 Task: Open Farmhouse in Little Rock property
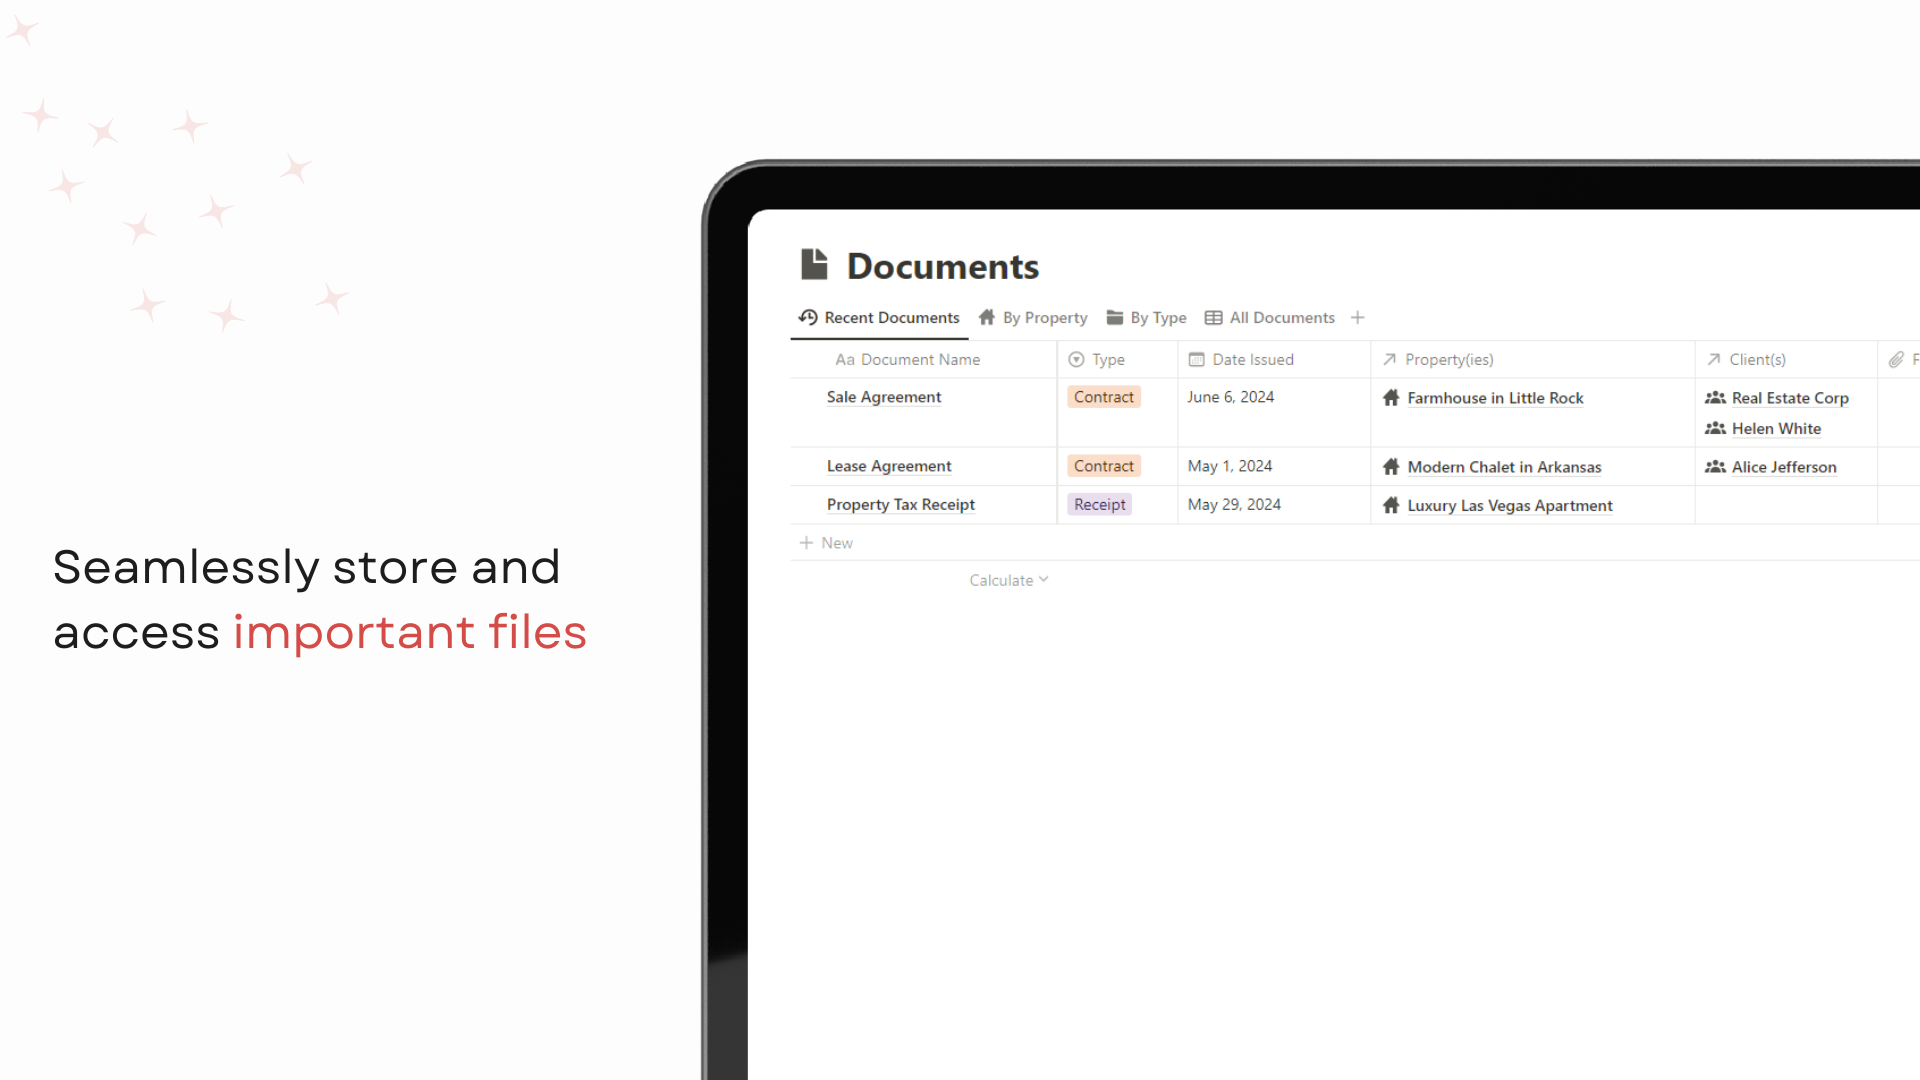[x=1495, y=398]
